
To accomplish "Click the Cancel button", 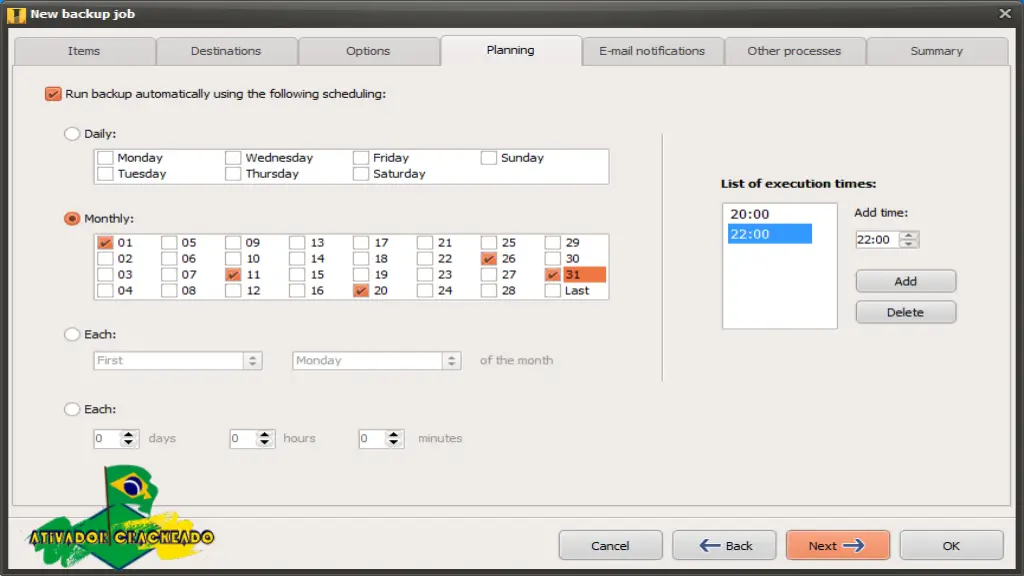I will [x=611, y=546].
